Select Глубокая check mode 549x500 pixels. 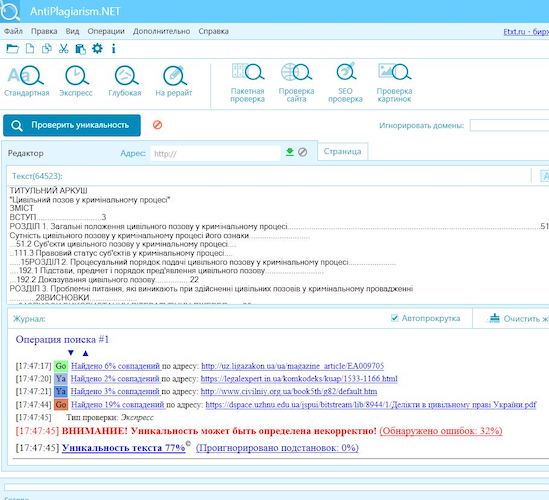tap(125, 81)
